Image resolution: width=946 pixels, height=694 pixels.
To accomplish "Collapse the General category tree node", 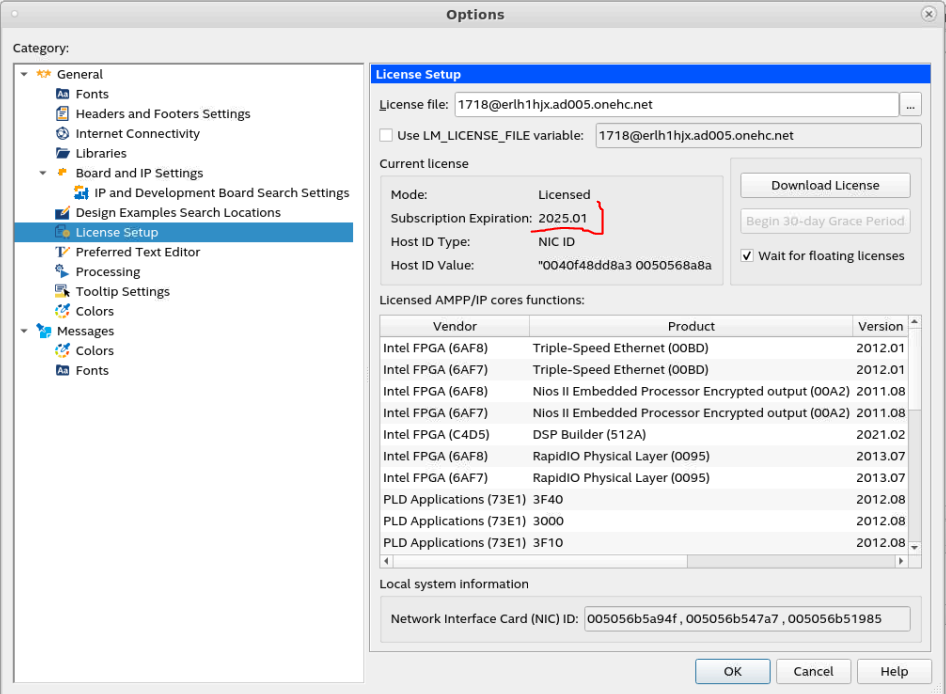I will pos(24,74).
